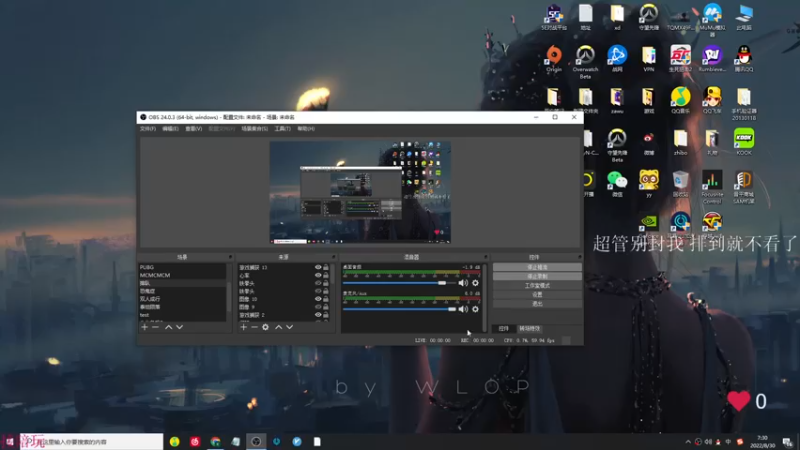Open QQ音乐 desktop shortcut
Viewport: 800px width, 450px height.
[x=680, y=101]
